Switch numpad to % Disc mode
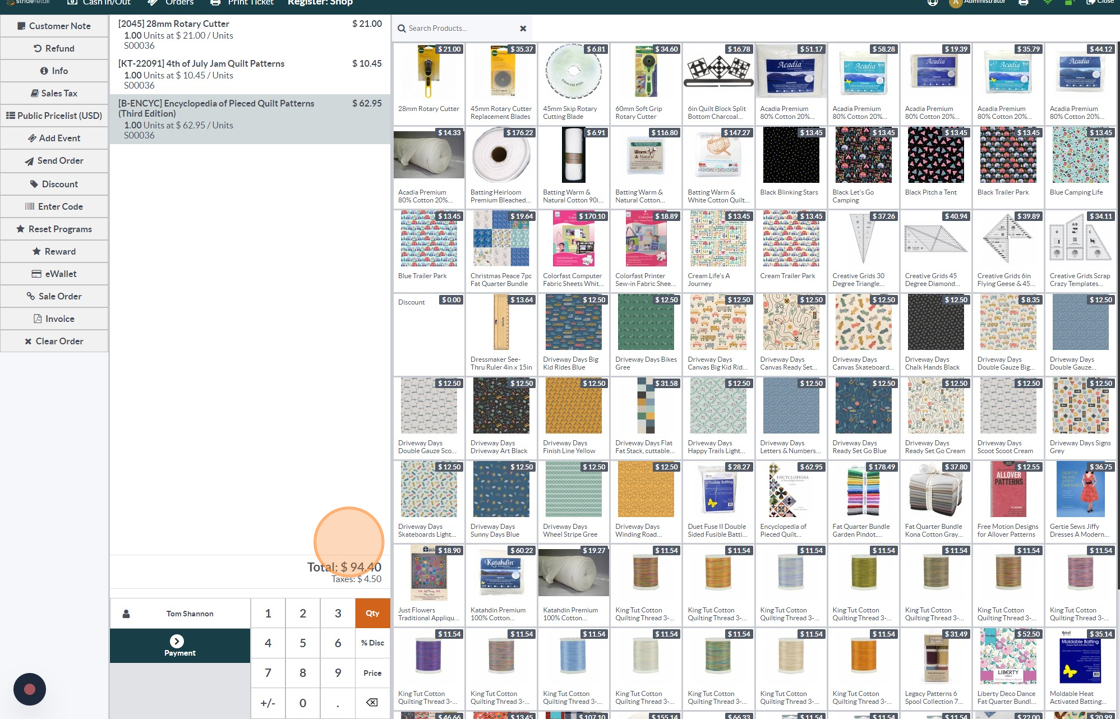Viewport: 1120px width, 719px height. [372, 643]
